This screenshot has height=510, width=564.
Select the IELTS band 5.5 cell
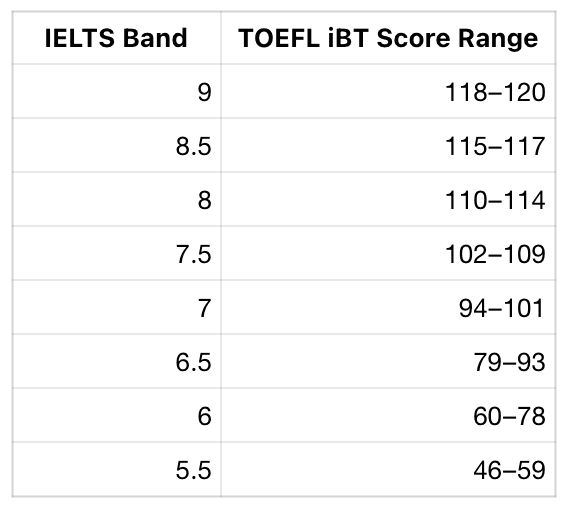coord(117,469)
